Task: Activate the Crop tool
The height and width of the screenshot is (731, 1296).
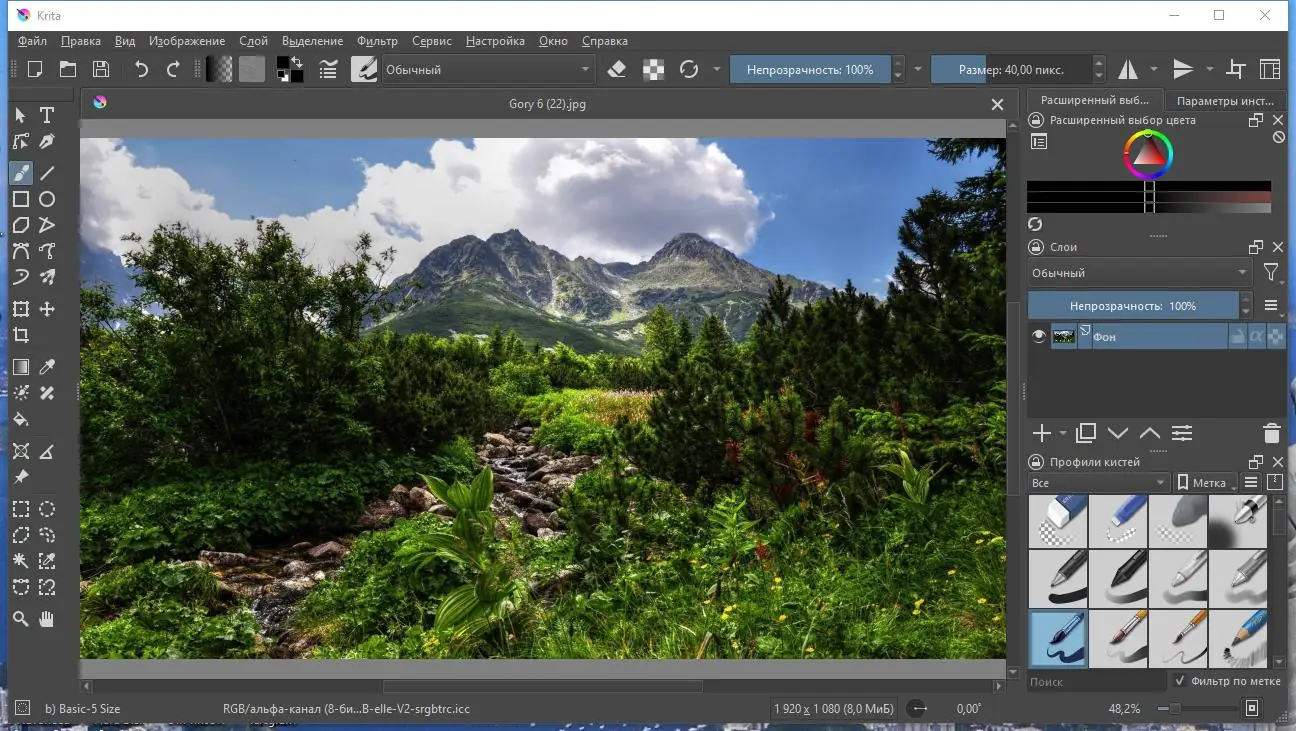Action: (20, 335)
